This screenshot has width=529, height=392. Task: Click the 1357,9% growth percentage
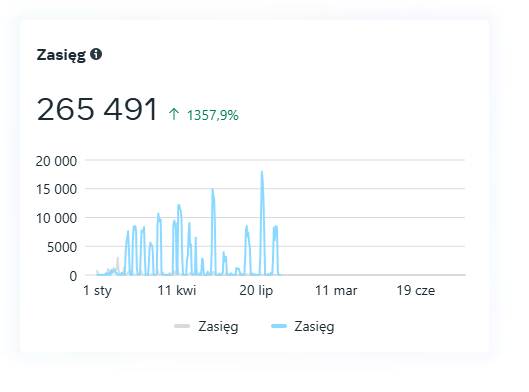(x=213, y=115)
